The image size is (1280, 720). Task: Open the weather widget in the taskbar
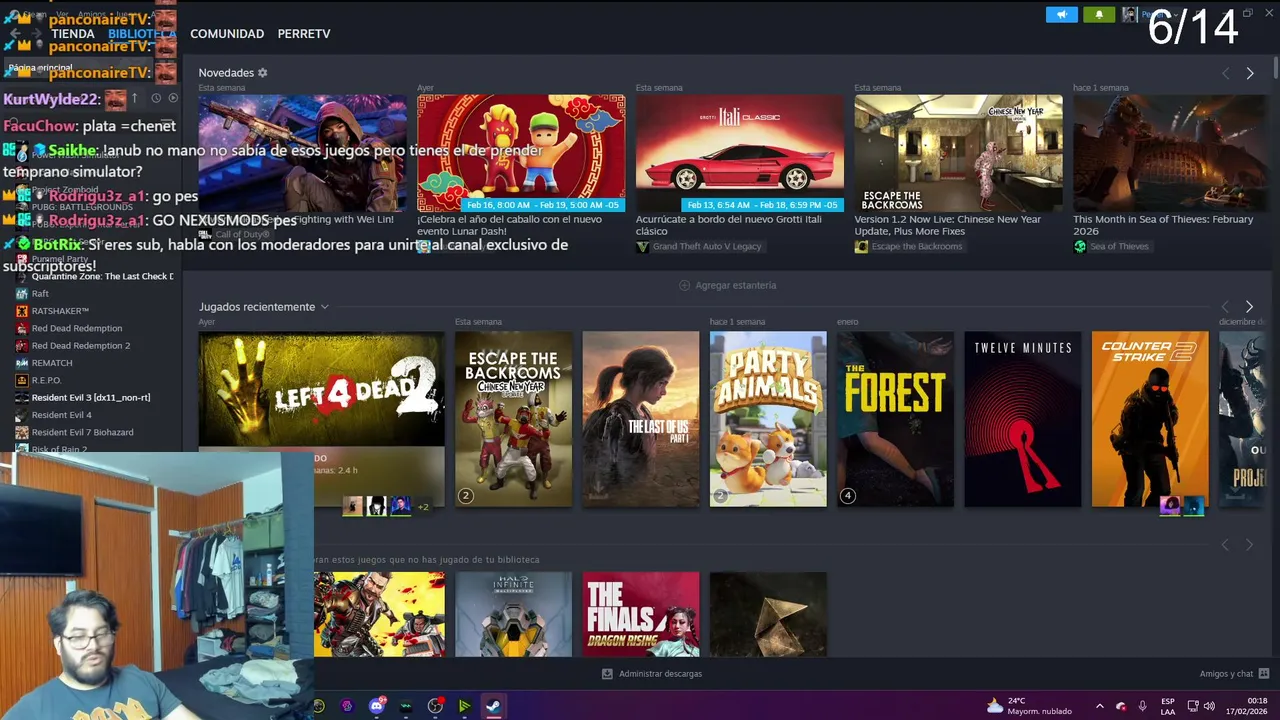pyautogui.click(x=1029, y=706)
